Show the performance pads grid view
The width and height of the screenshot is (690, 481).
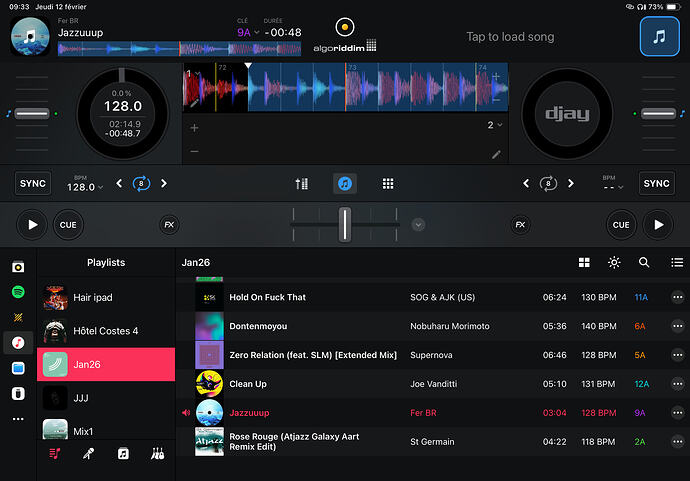coord(388,184)
